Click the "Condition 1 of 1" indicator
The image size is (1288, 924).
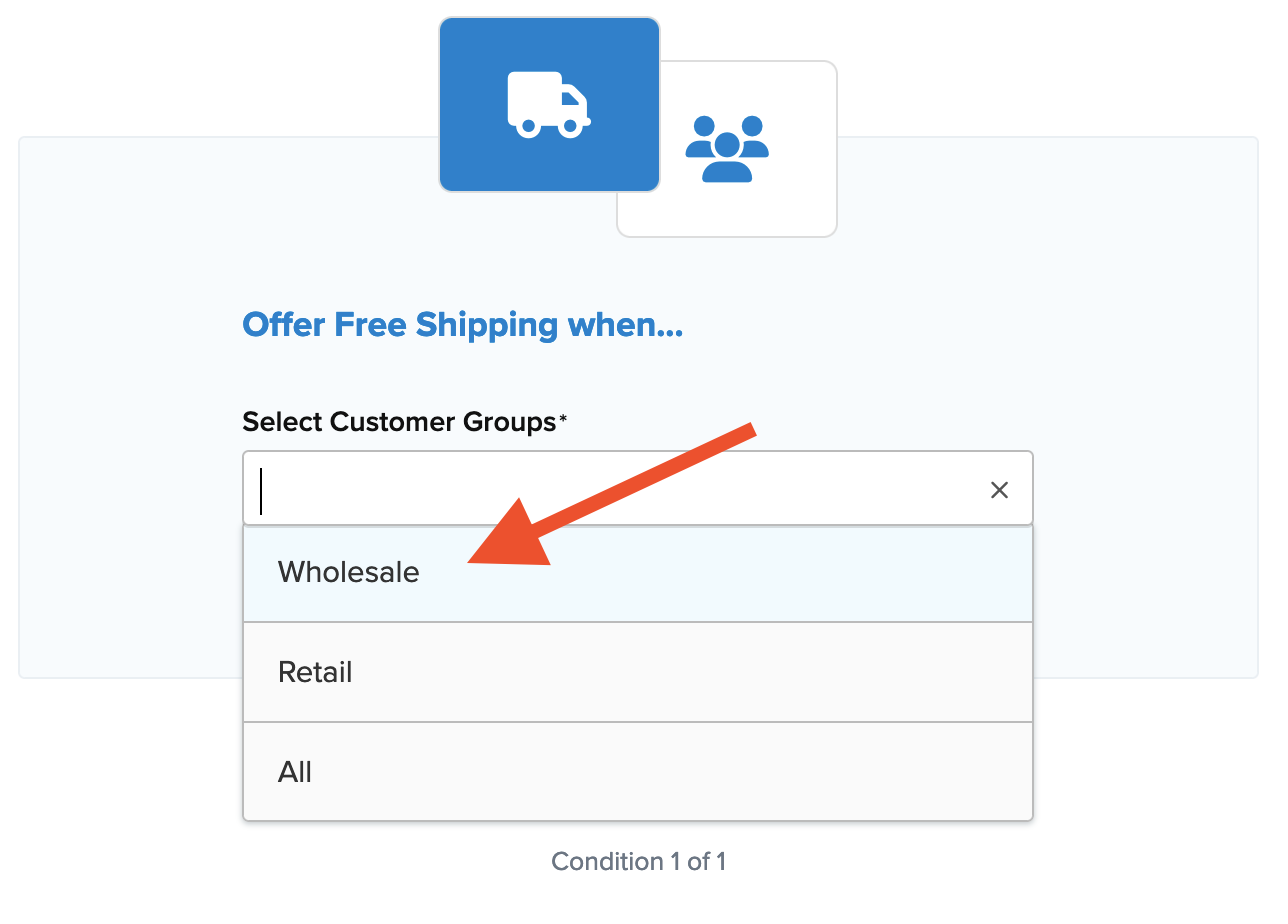(x=638, y=861)
